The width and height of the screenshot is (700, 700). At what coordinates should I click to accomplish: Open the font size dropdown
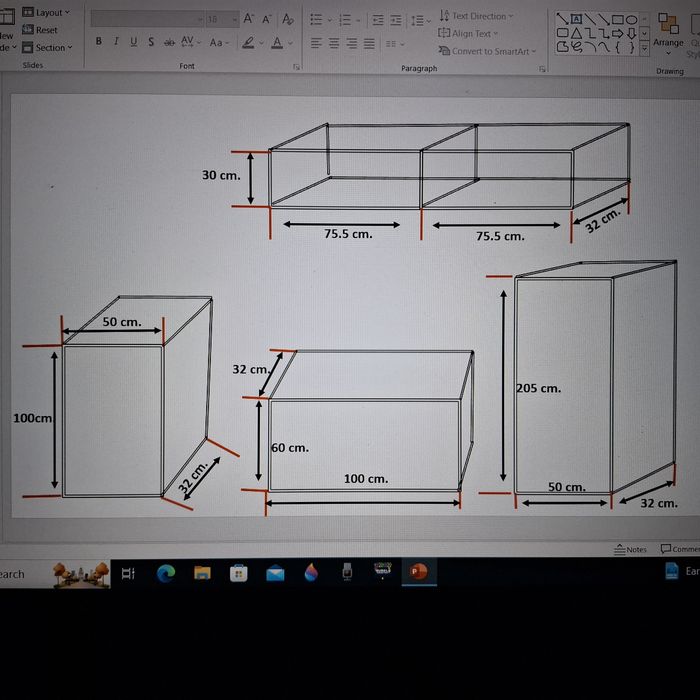[235, 20]
